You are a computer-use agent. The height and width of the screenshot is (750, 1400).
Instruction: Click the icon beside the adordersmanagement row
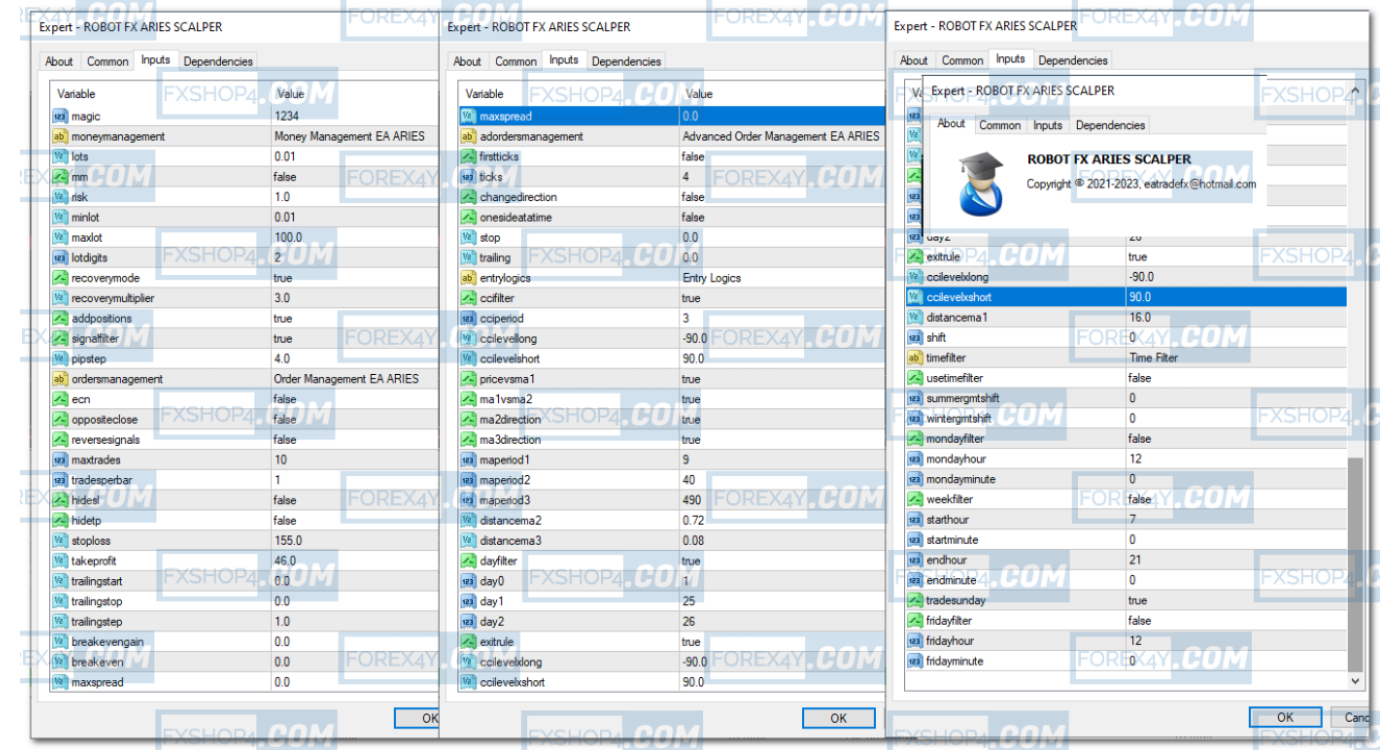point(467,136)
